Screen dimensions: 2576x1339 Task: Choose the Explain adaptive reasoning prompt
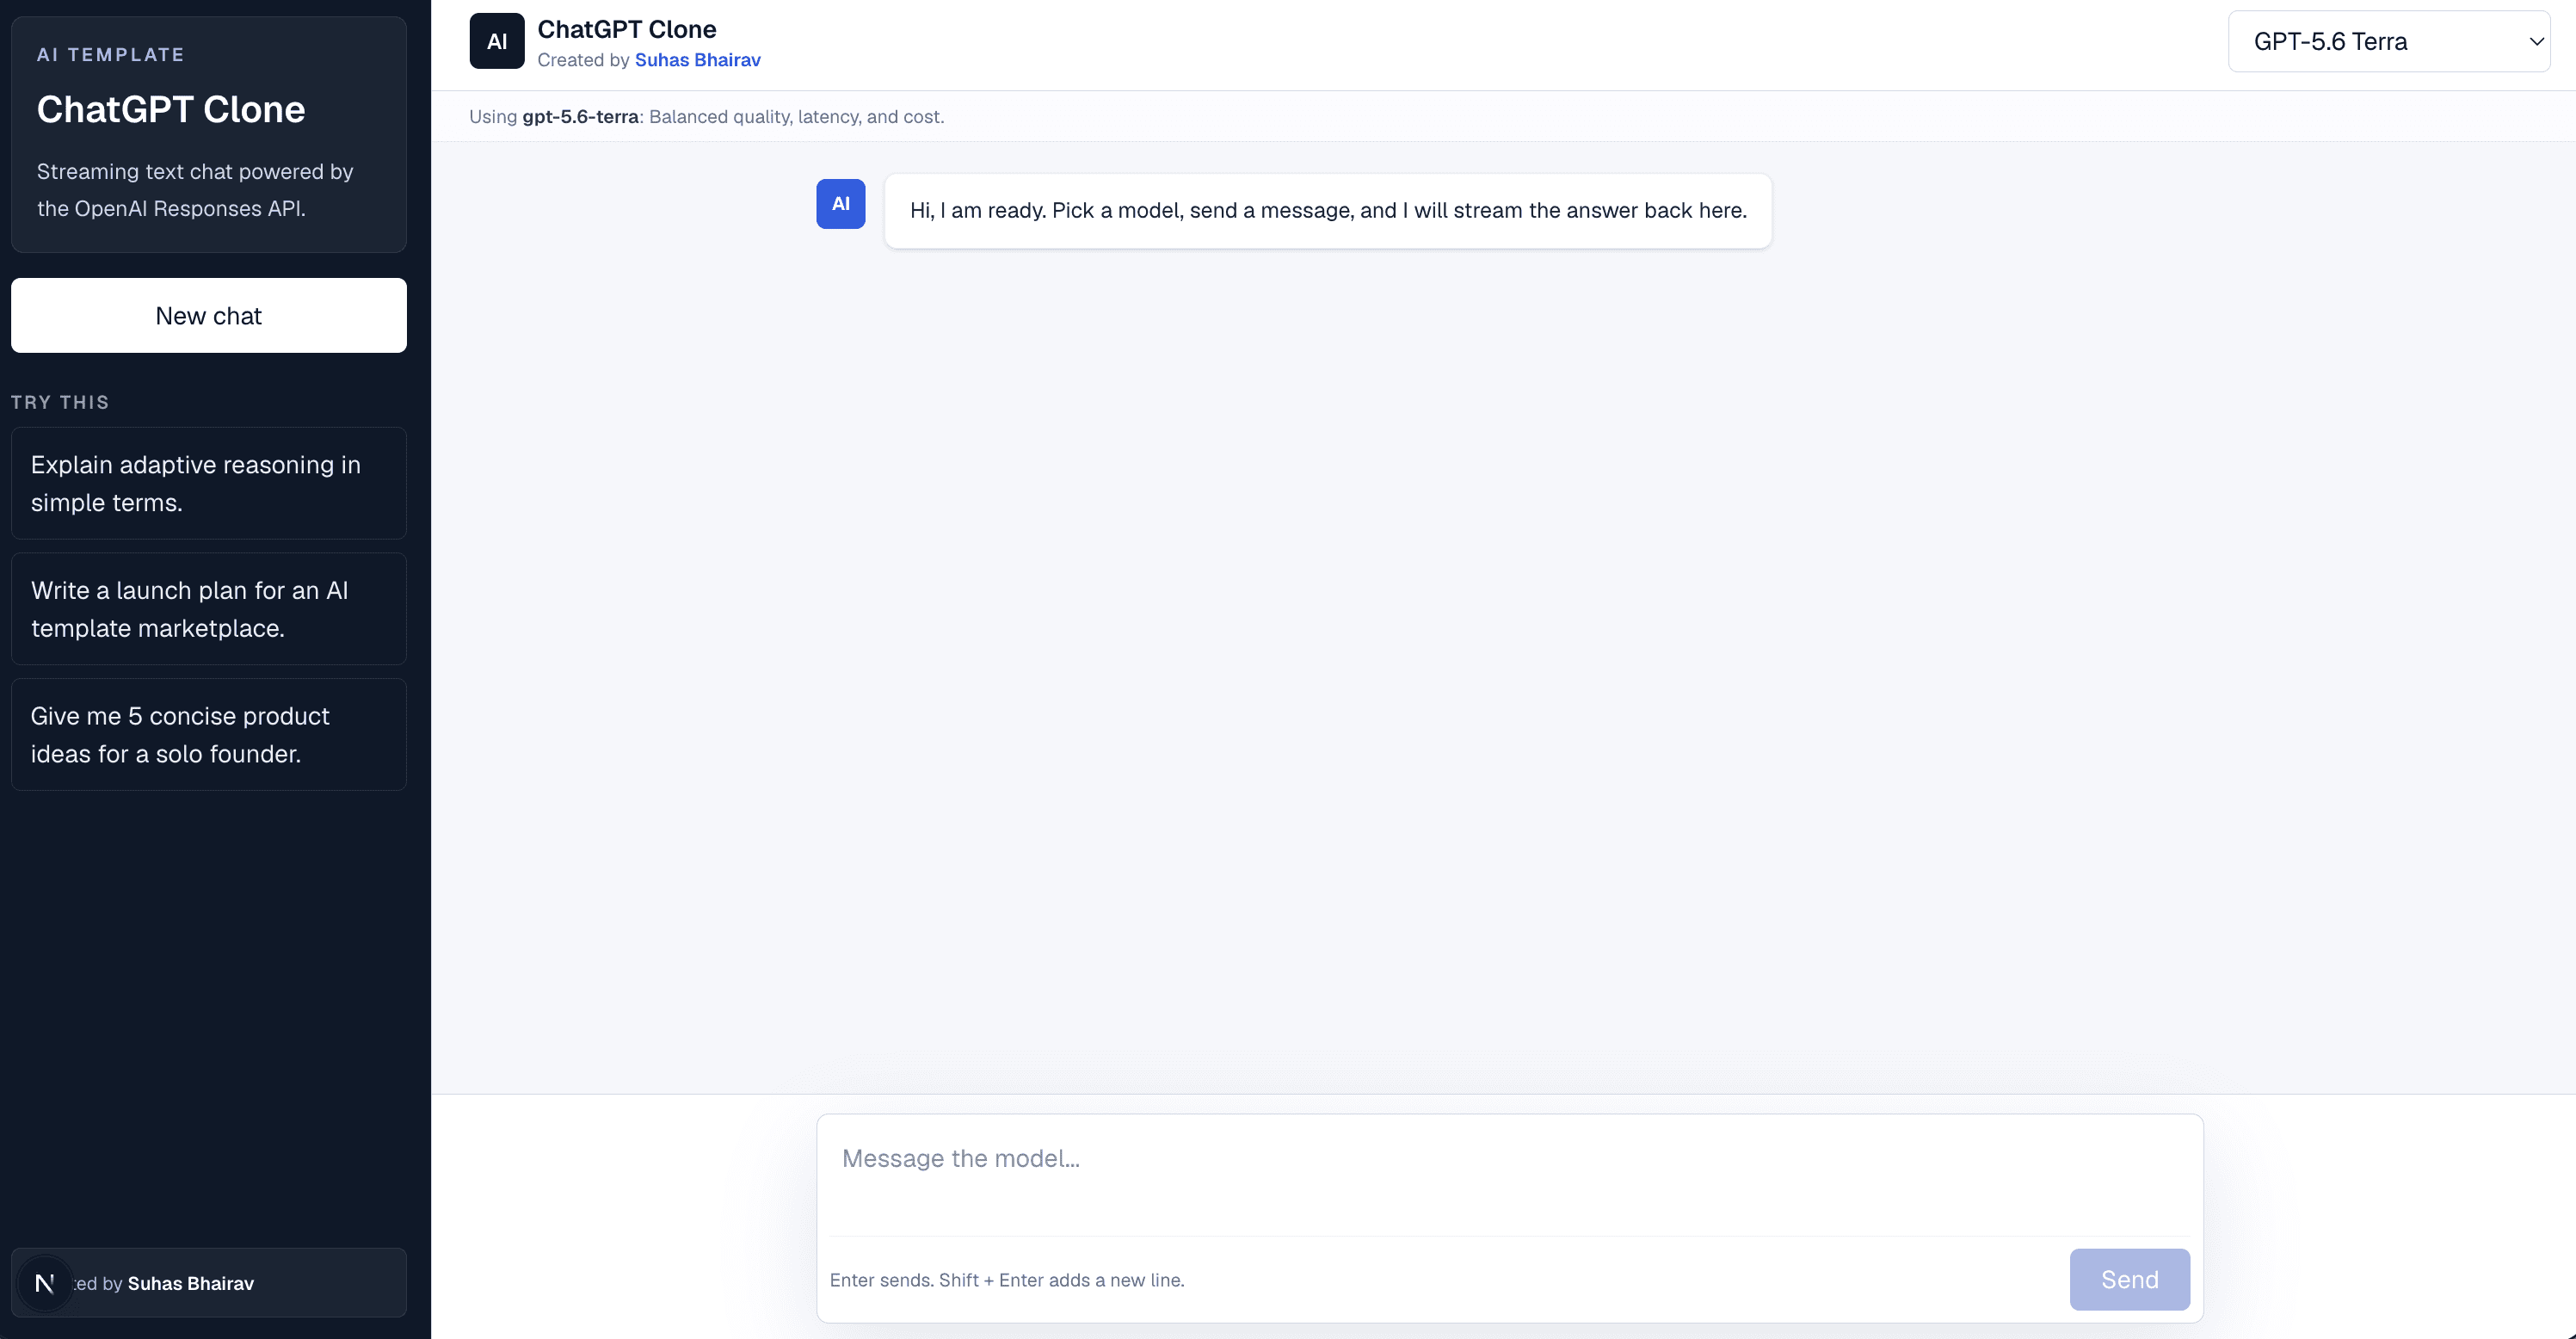click(x=209, y=484)
